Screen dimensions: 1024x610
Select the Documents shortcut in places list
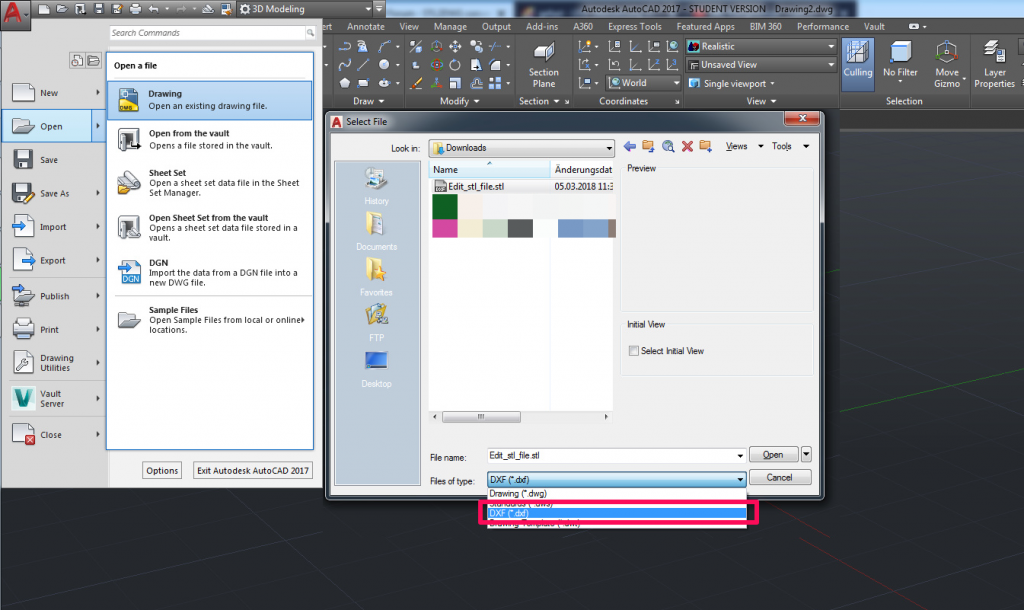(x=376, y=232)
